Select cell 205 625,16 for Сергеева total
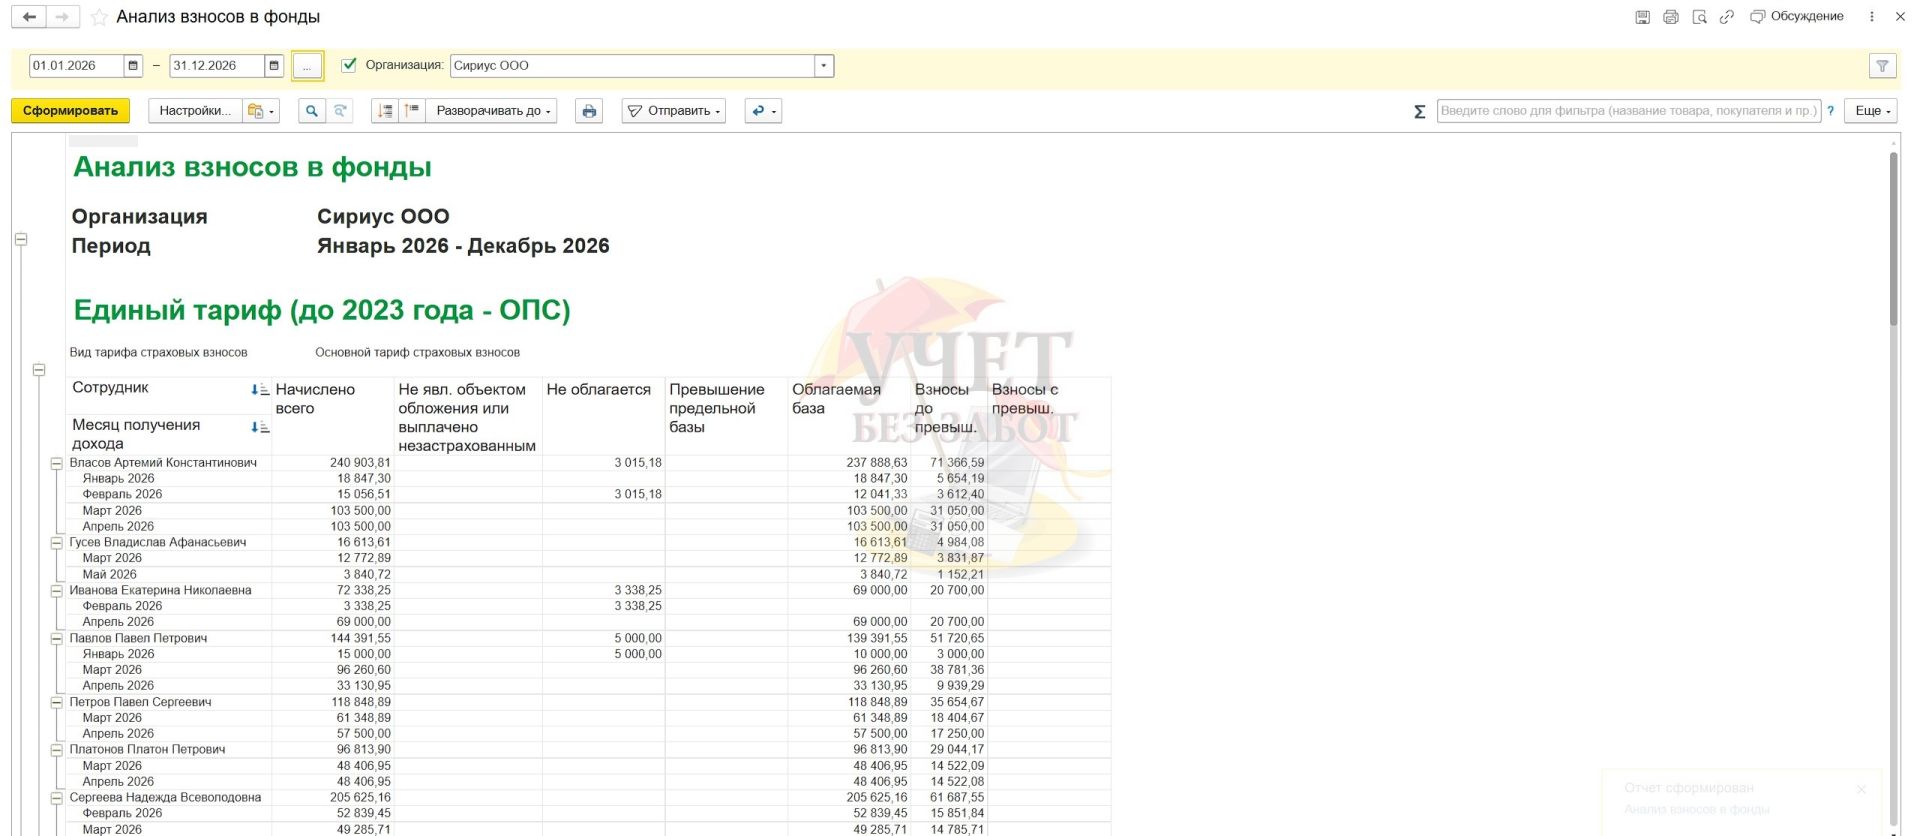Screen dimensions: 1920x836 click(332, 798)
